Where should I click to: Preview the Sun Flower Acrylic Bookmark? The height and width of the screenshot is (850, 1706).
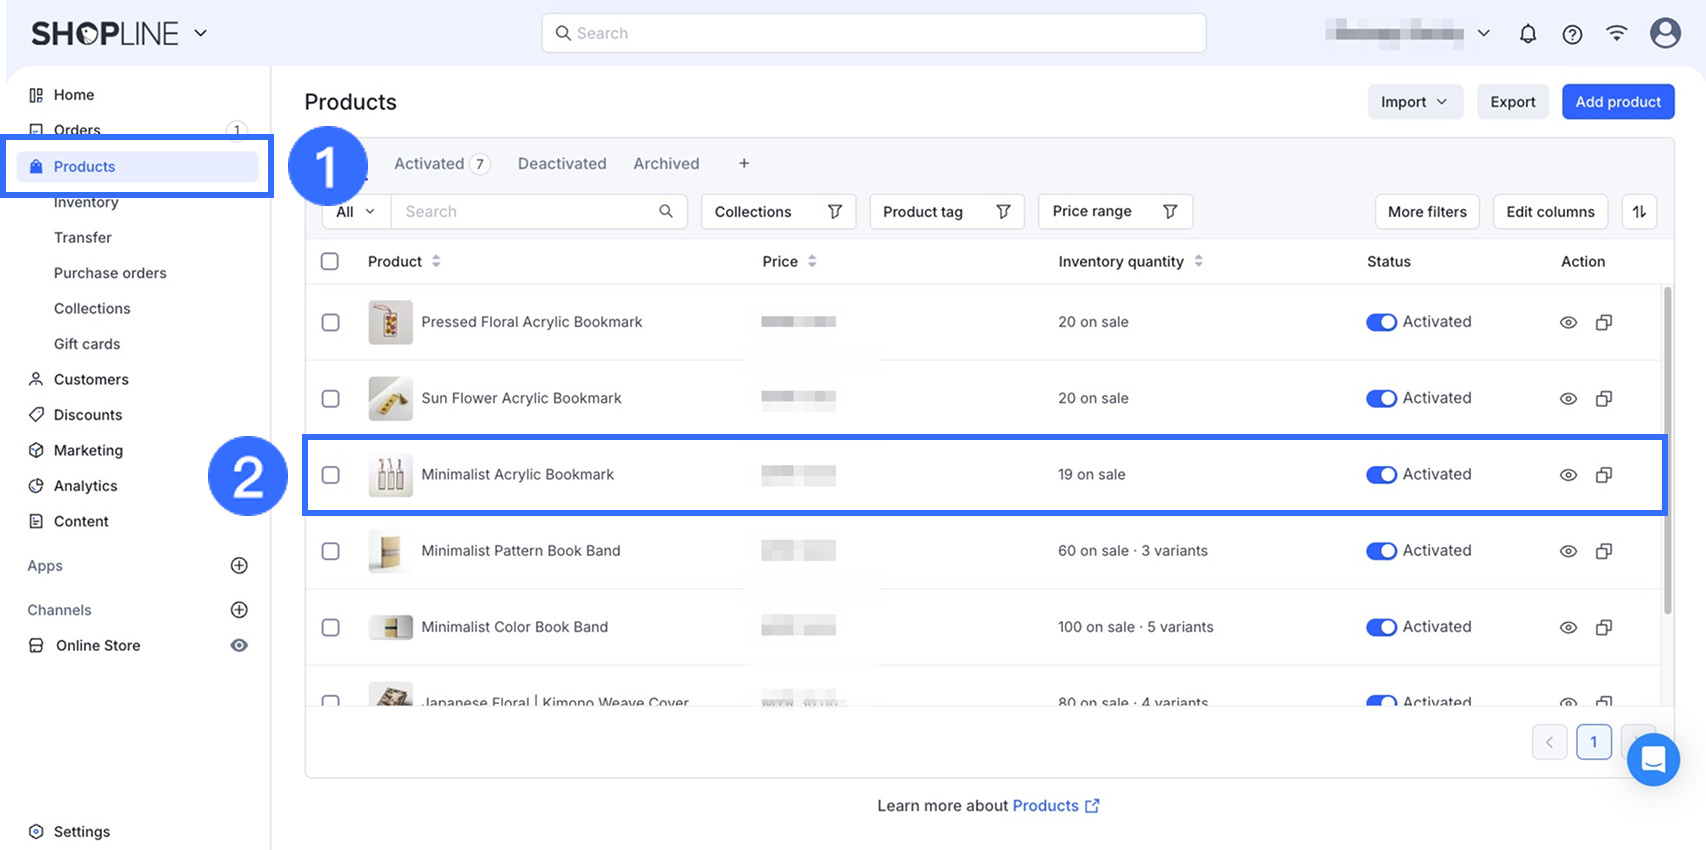click(x=1568, y=399)
